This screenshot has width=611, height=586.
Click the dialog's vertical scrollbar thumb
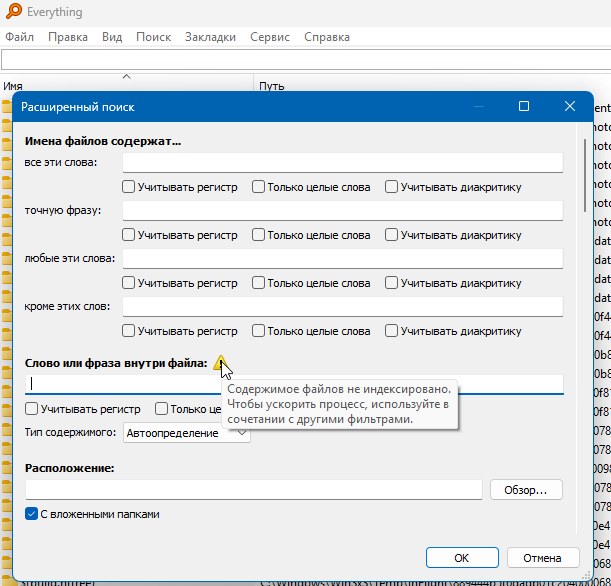(x=585, y=175)
